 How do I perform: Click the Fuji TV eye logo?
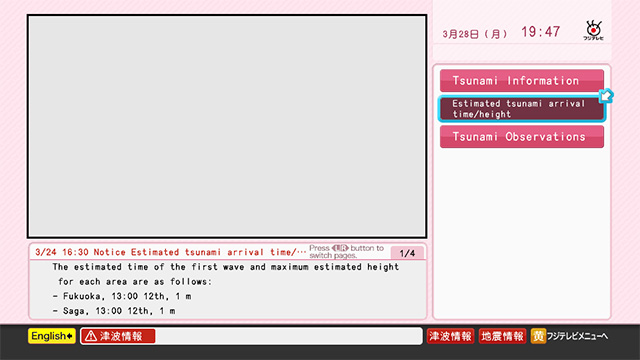[x=593, y=30]
